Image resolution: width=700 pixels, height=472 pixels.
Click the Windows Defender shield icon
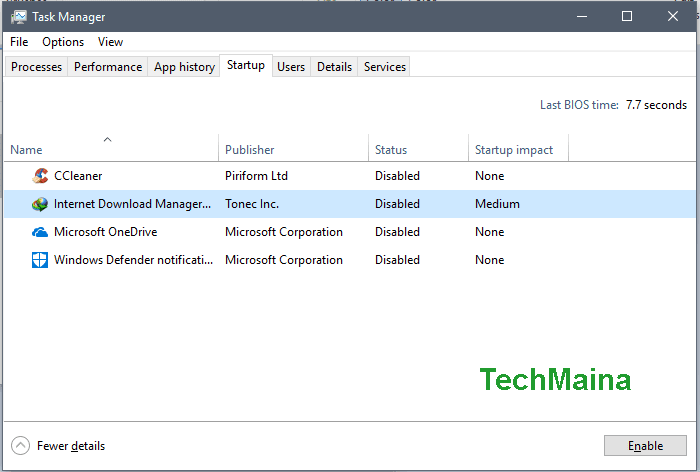click(x=40, y=260)
